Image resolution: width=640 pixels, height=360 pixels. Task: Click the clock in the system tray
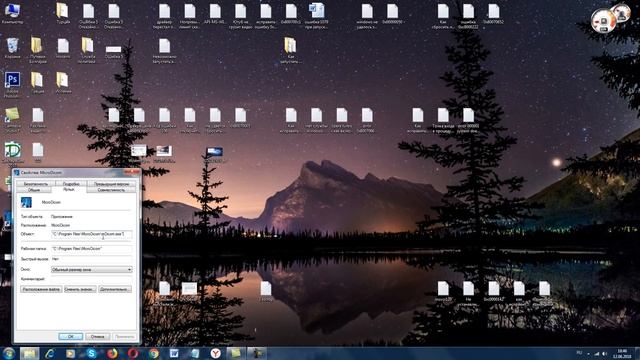[622, 353]
